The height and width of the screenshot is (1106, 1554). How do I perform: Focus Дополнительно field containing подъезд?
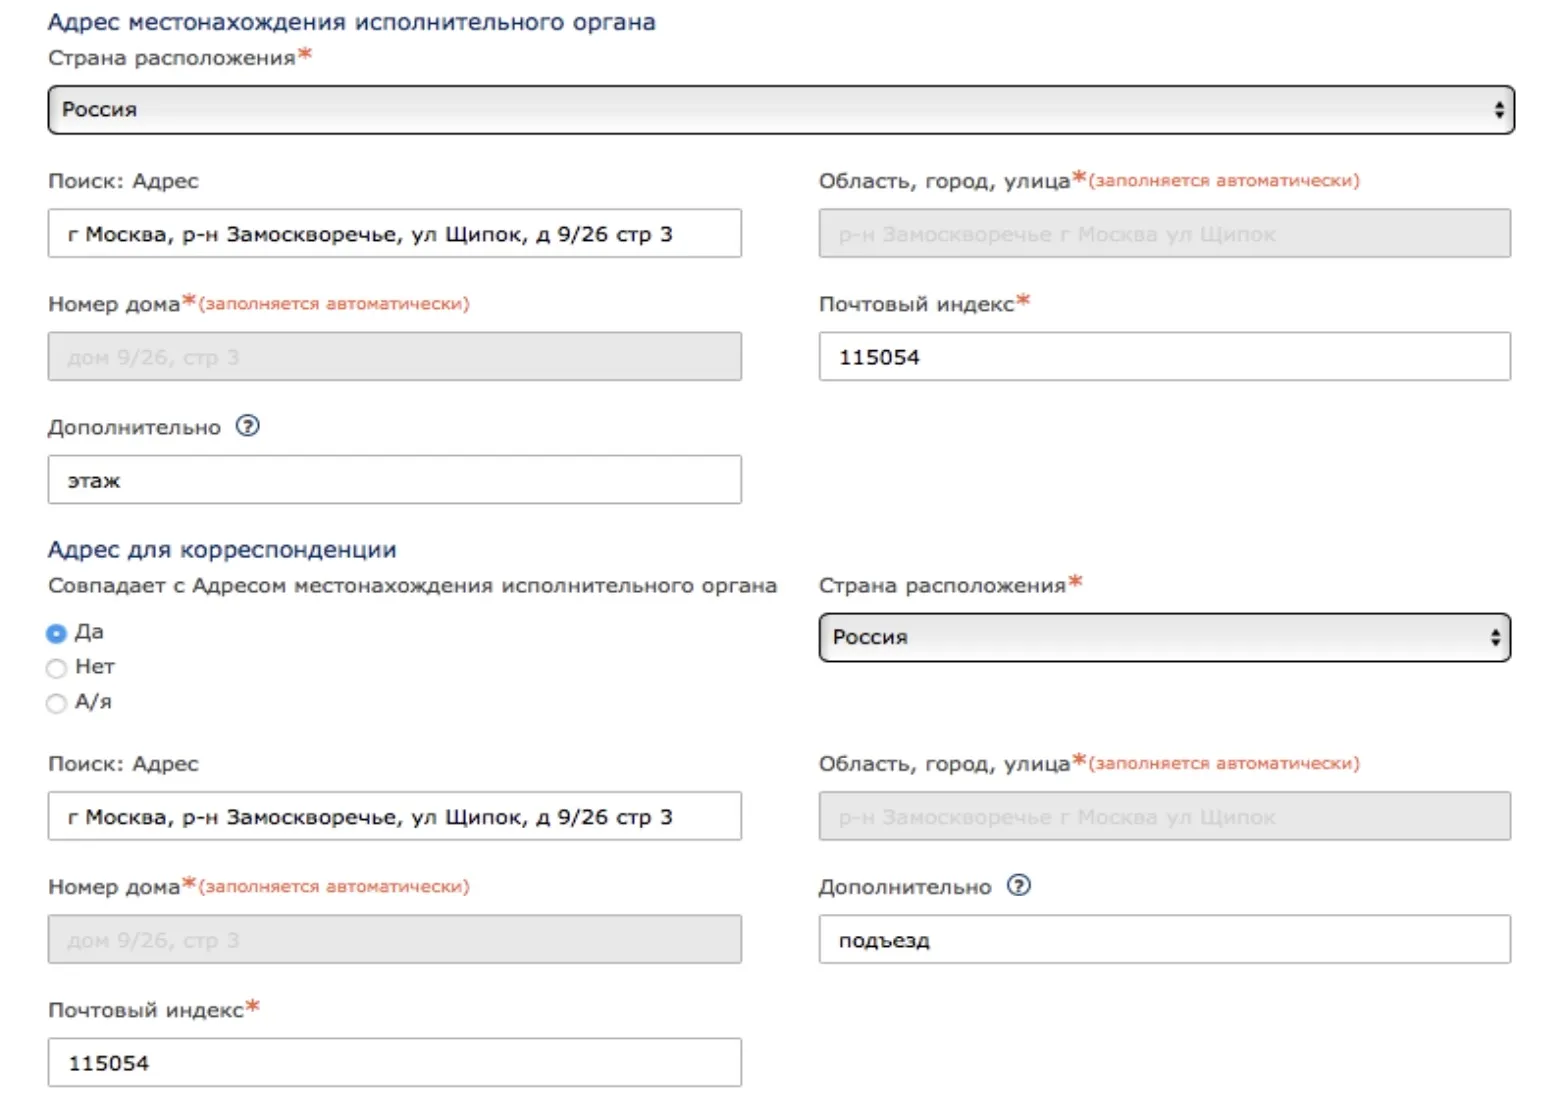(1163, 940)
